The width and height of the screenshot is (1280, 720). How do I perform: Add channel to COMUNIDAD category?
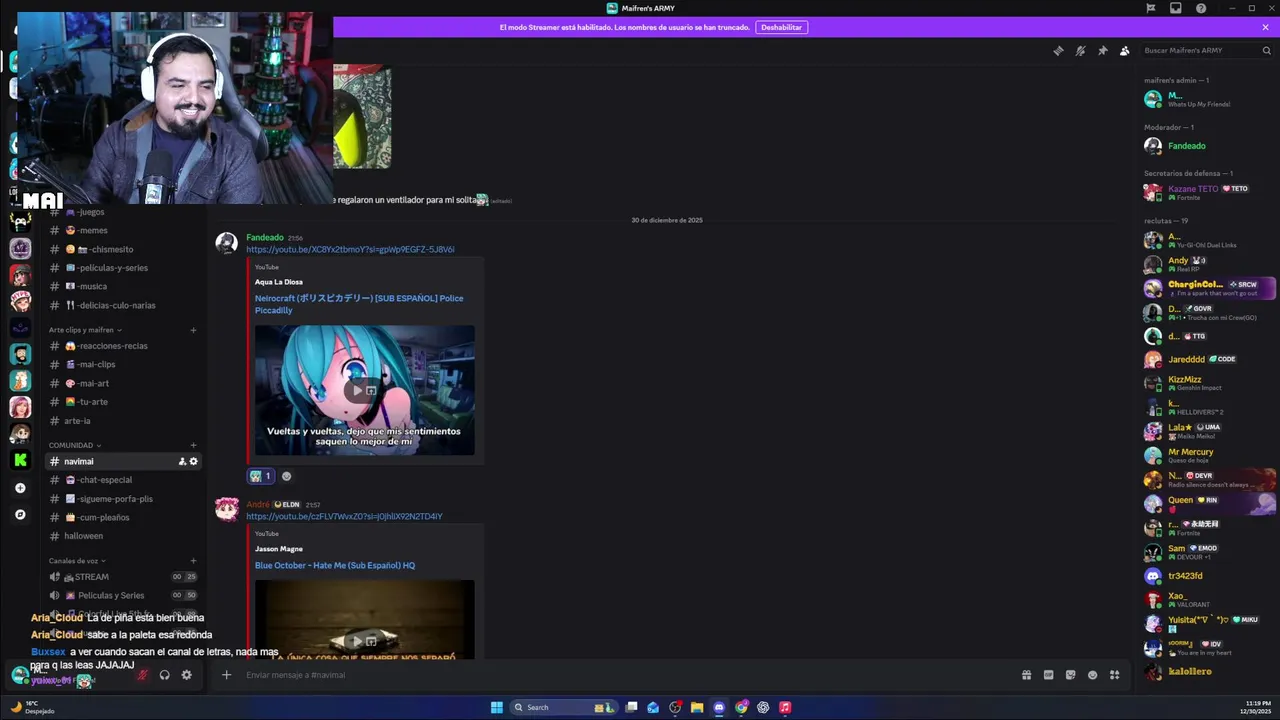193,445
